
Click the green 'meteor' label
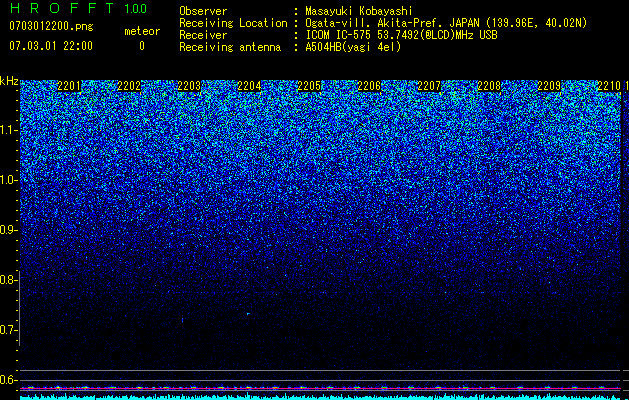(x=142, y=31)
